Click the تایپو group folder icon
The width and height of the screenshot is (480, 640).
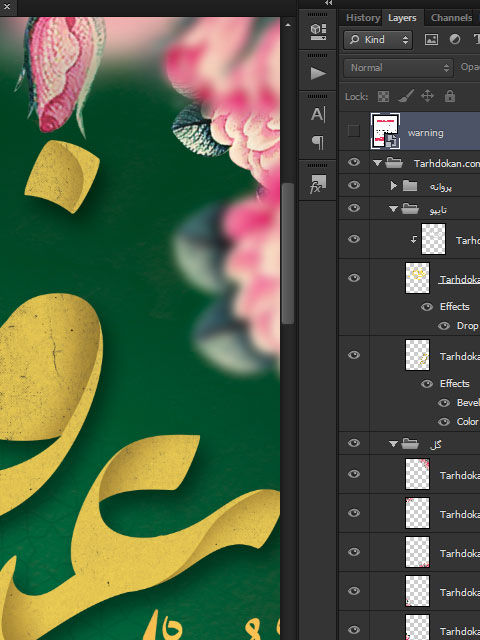410,209
